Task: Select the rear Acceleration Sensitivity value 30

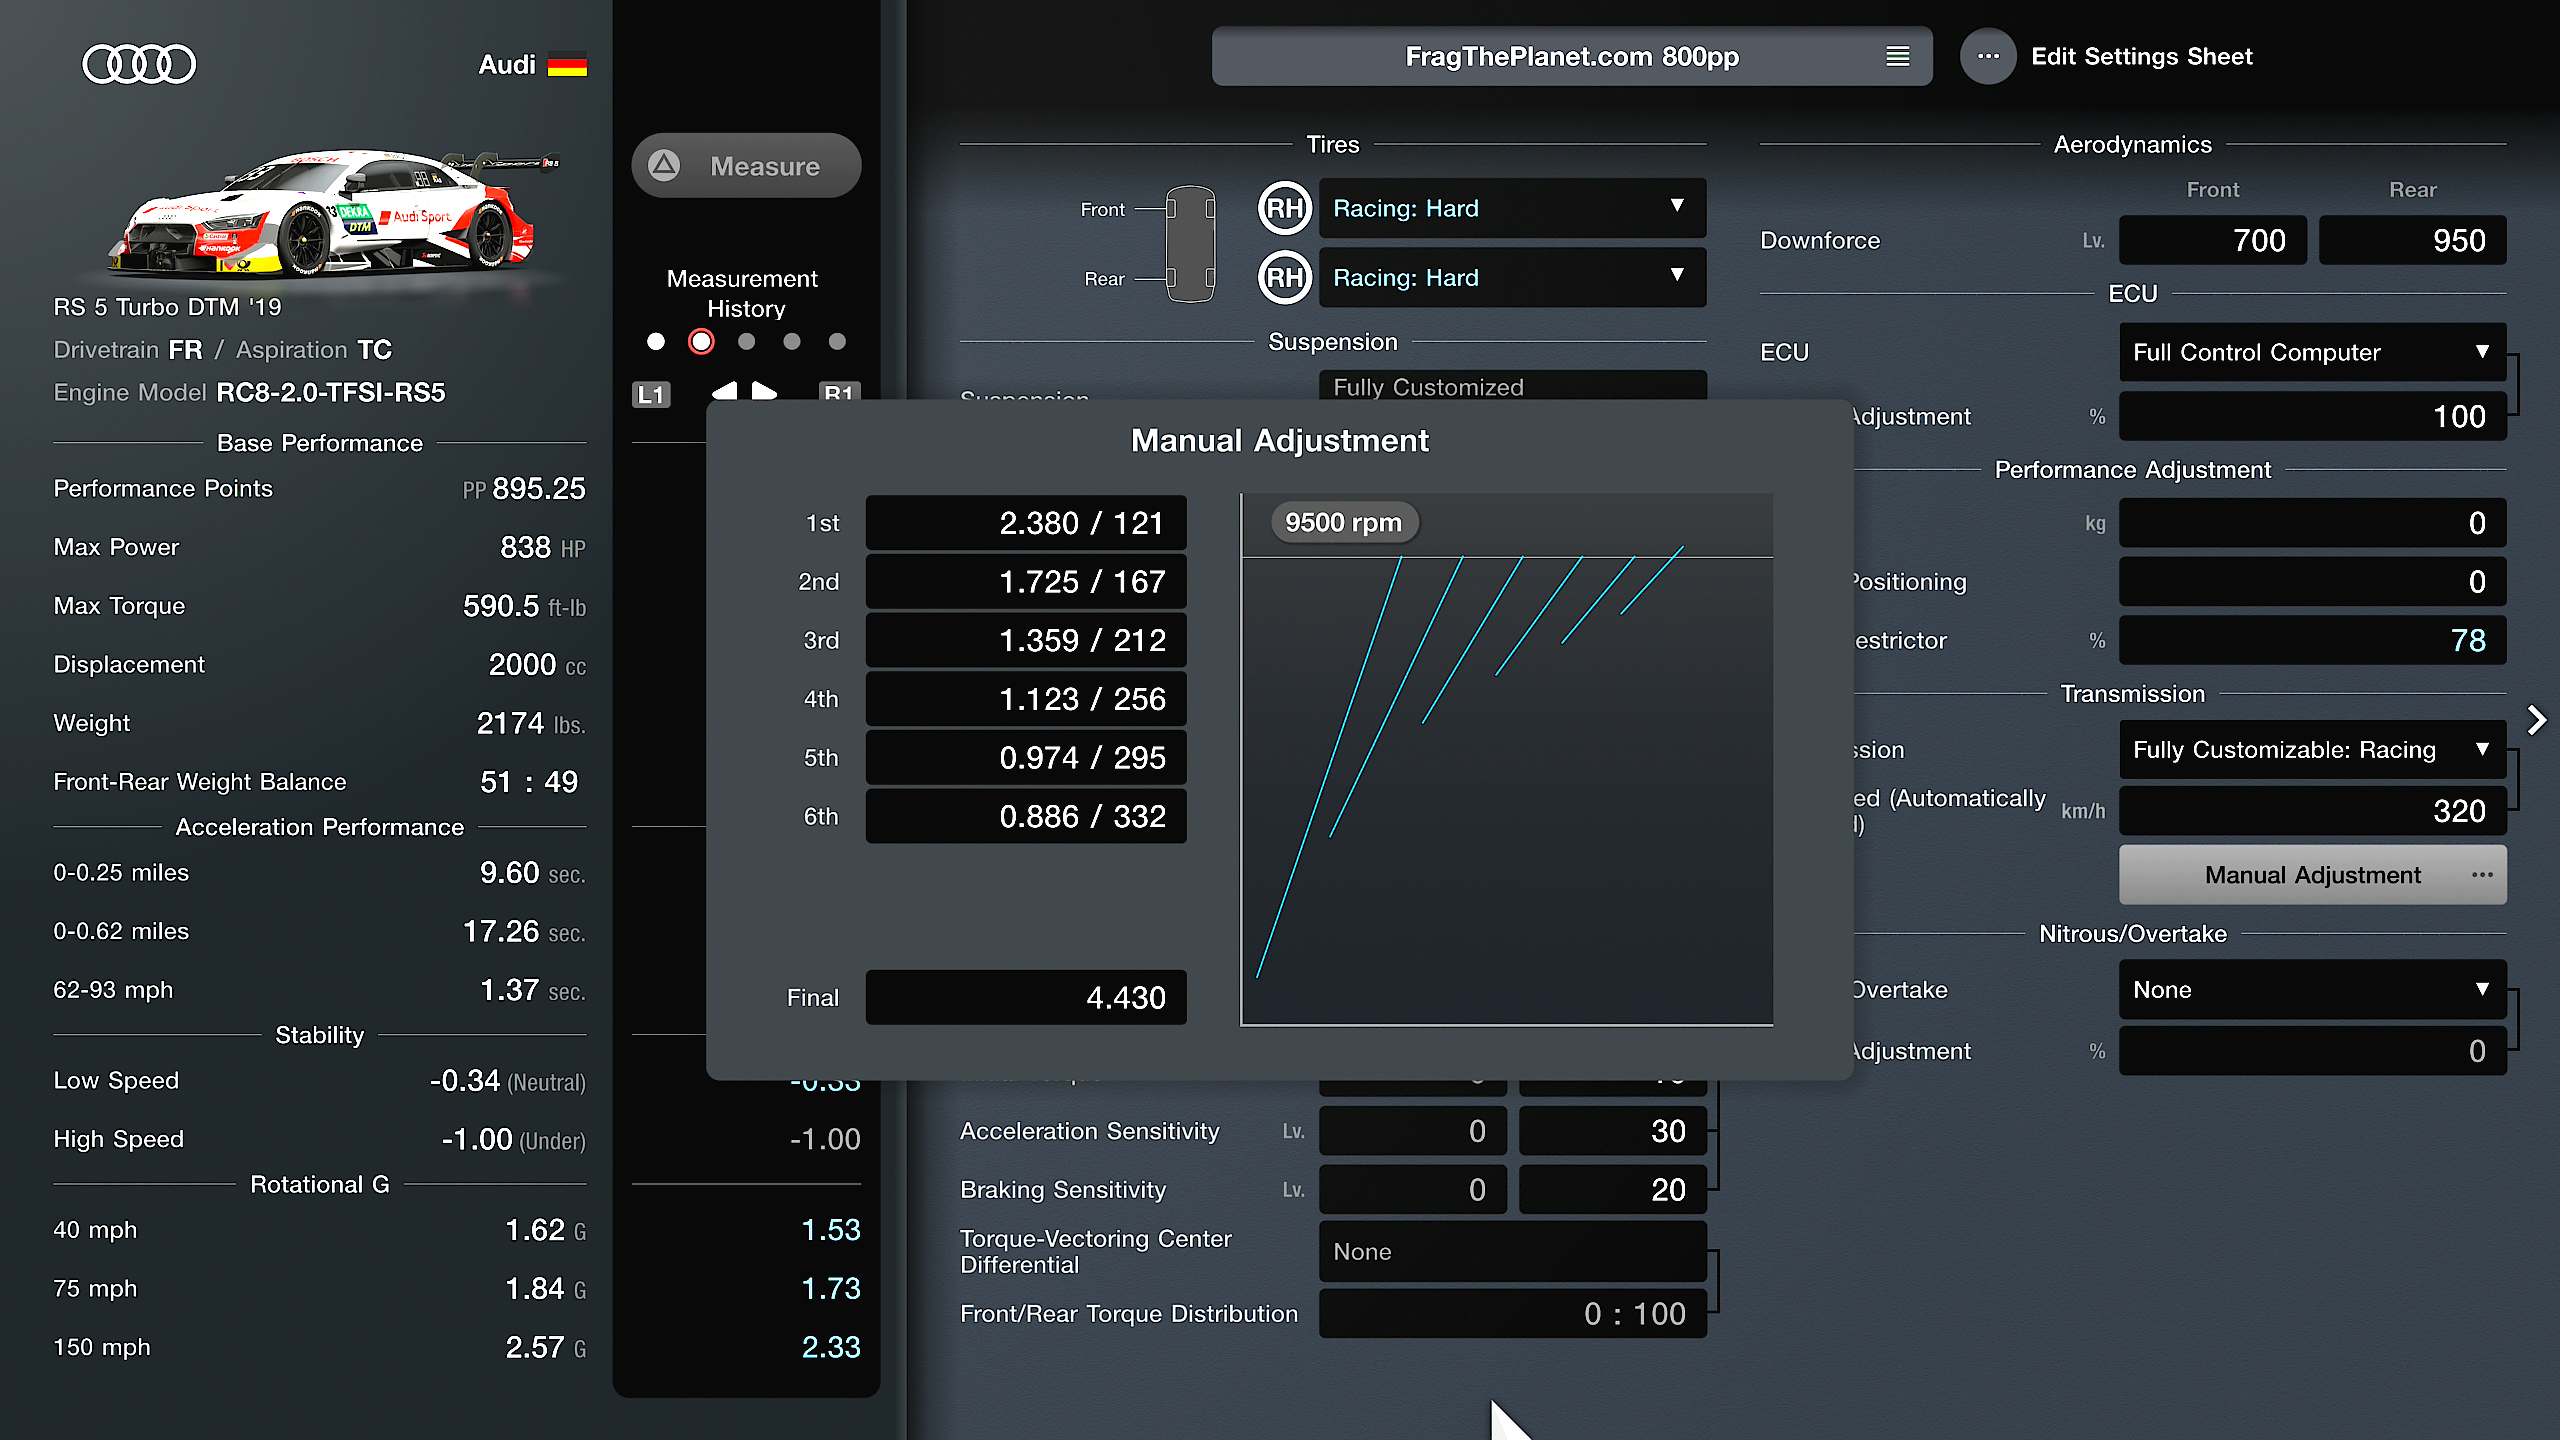Action: 1612,1131
